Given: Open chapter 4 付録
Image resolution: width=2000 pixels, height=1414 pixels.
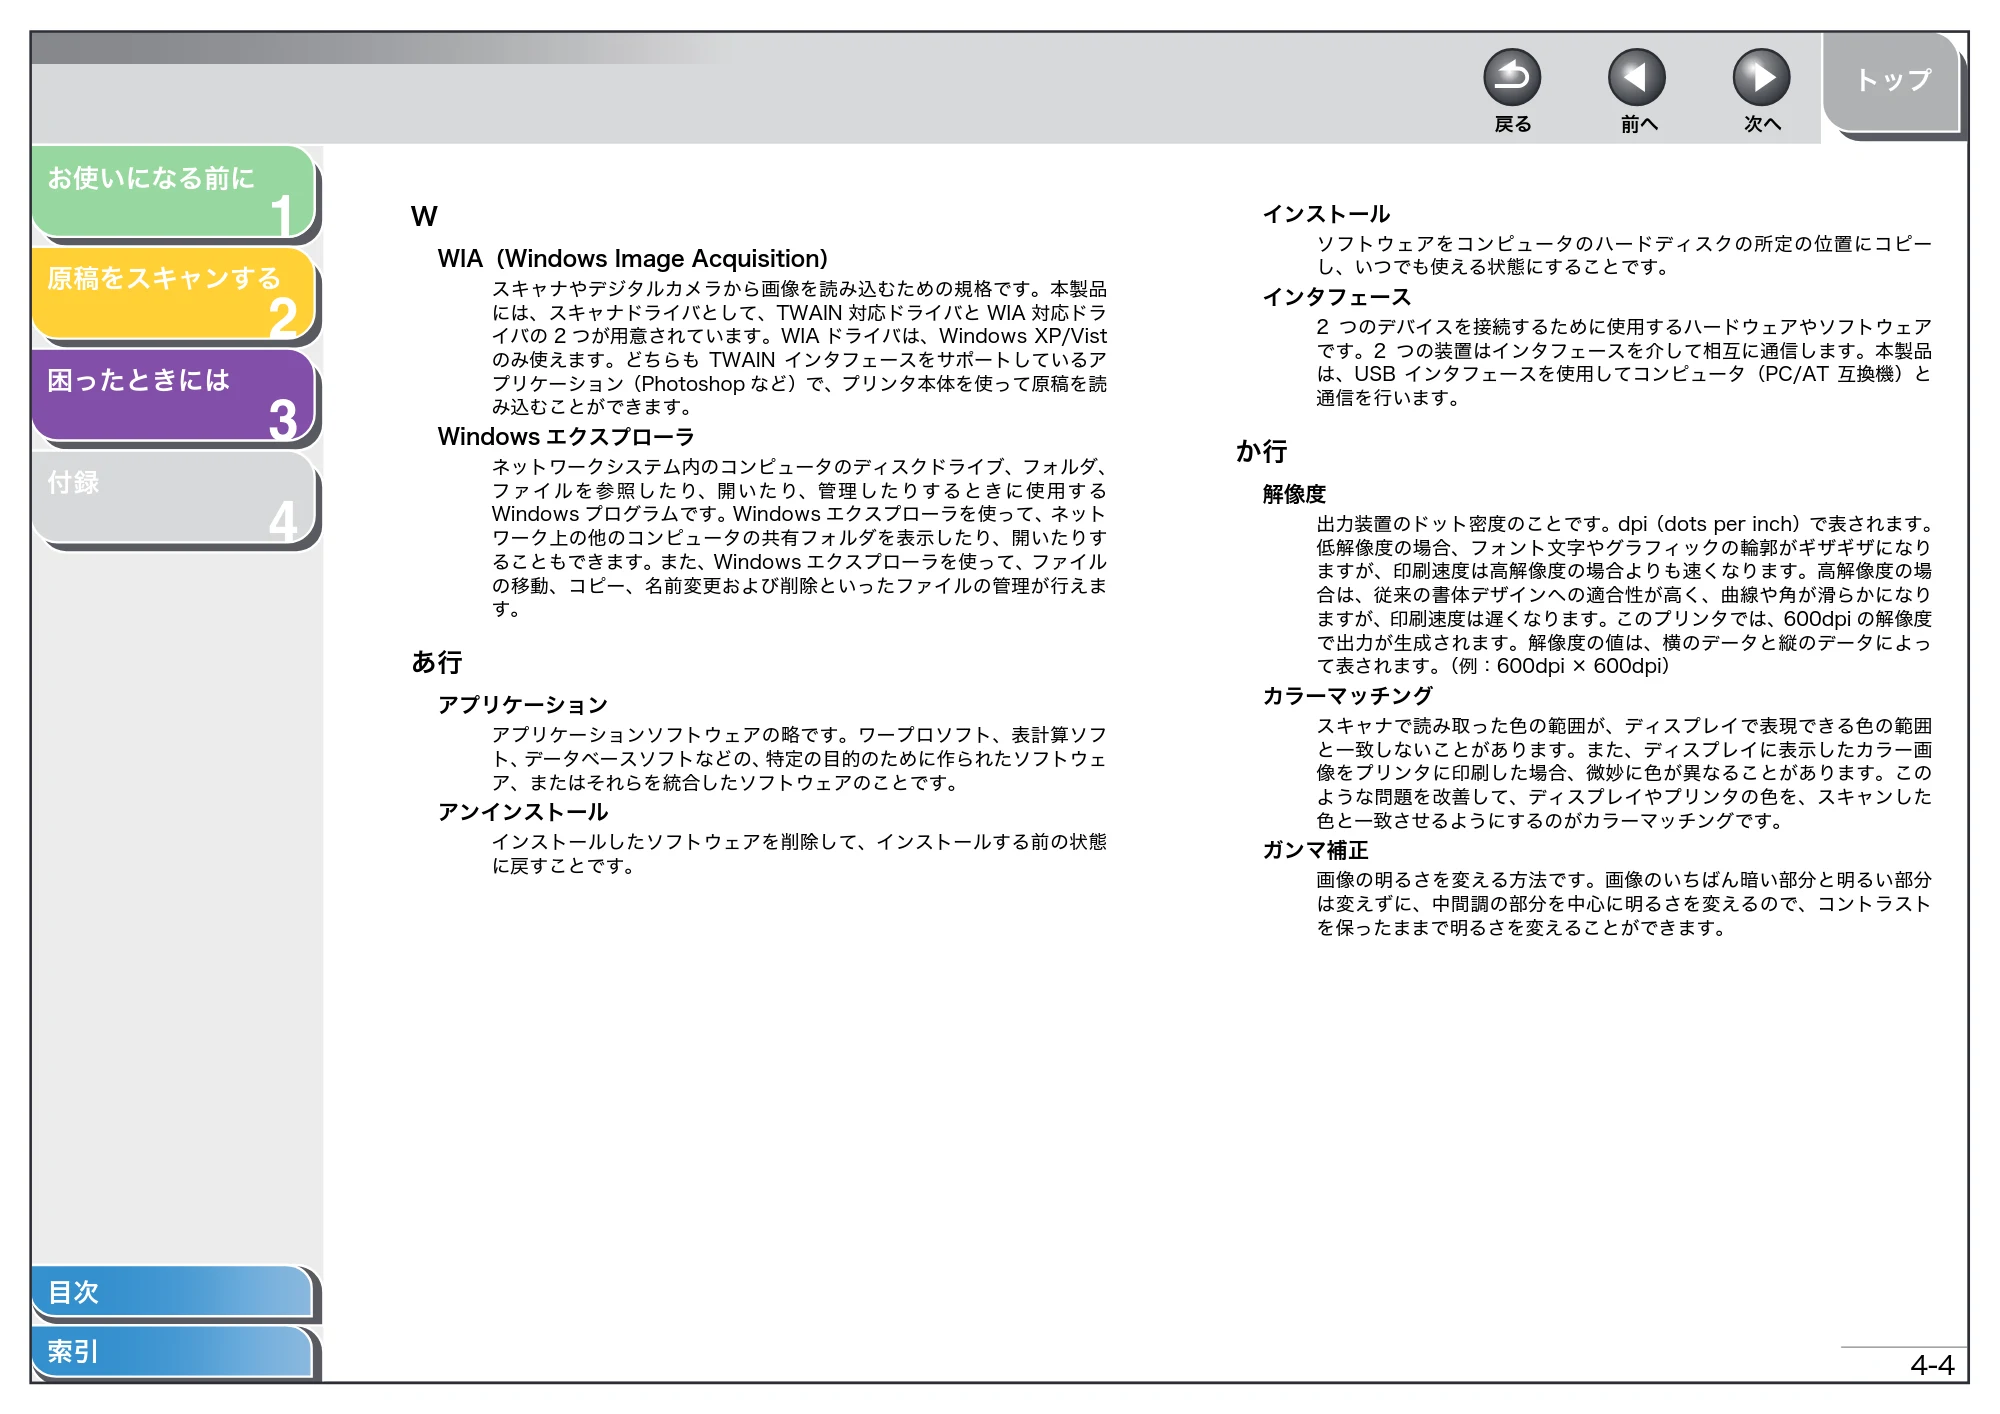Looking at the screenshot, I should 174,498.
